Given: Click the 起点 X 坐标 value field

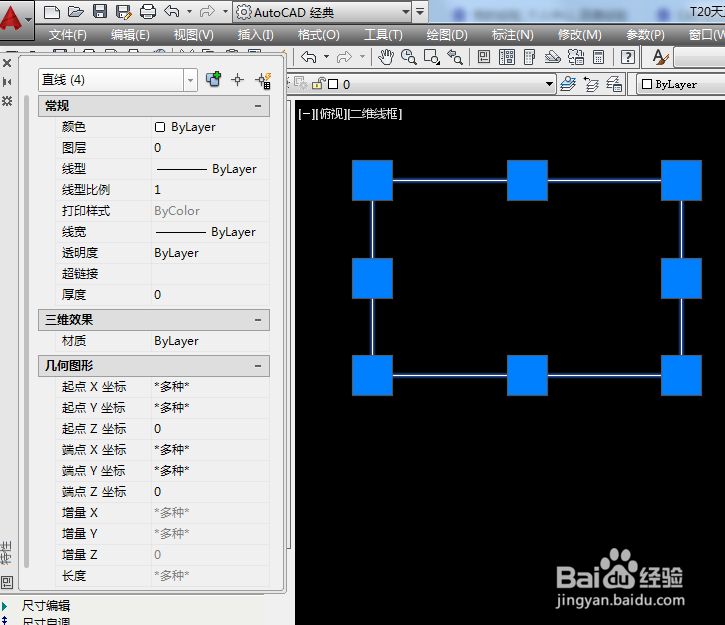Looking at the screenshot, I should 210,387.
